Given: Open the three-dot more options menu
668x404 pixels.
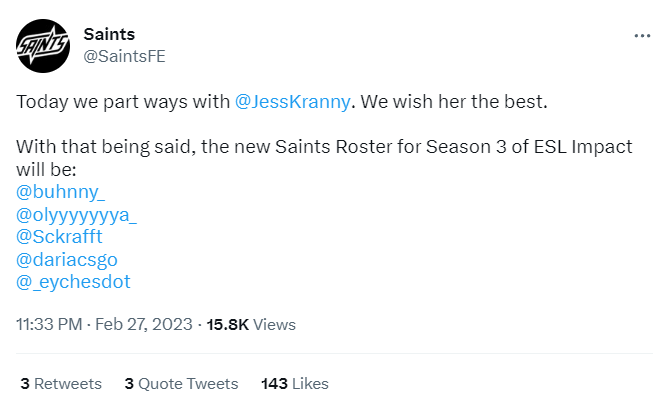Looking at the screenshot, I should (642, 34).
